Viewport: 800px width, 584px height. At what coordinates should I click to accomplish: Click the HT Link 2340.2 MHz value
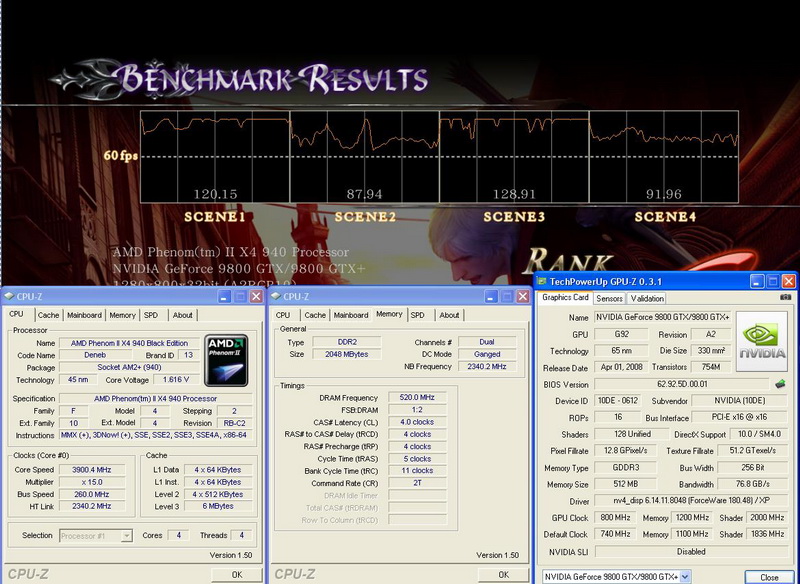(92, 506)
